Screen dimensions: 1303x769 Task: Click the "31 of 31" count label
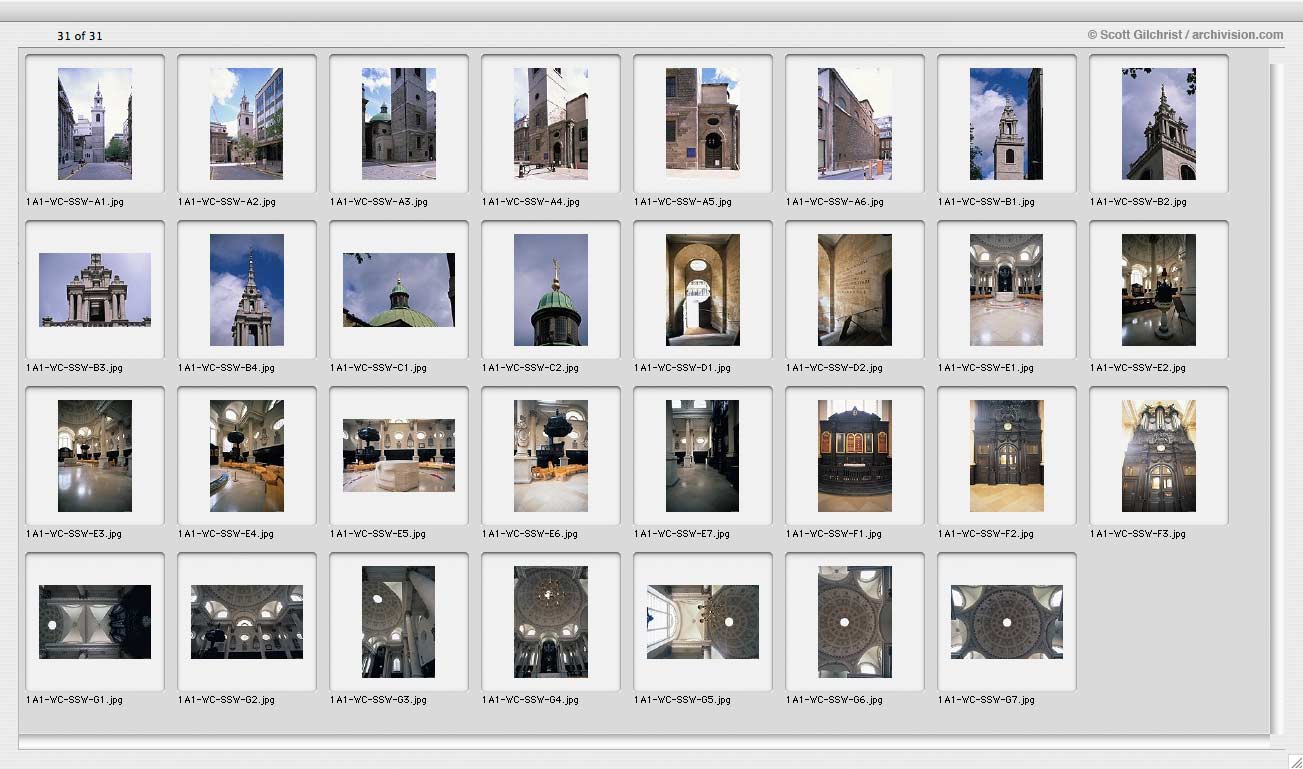pos(80,36)
